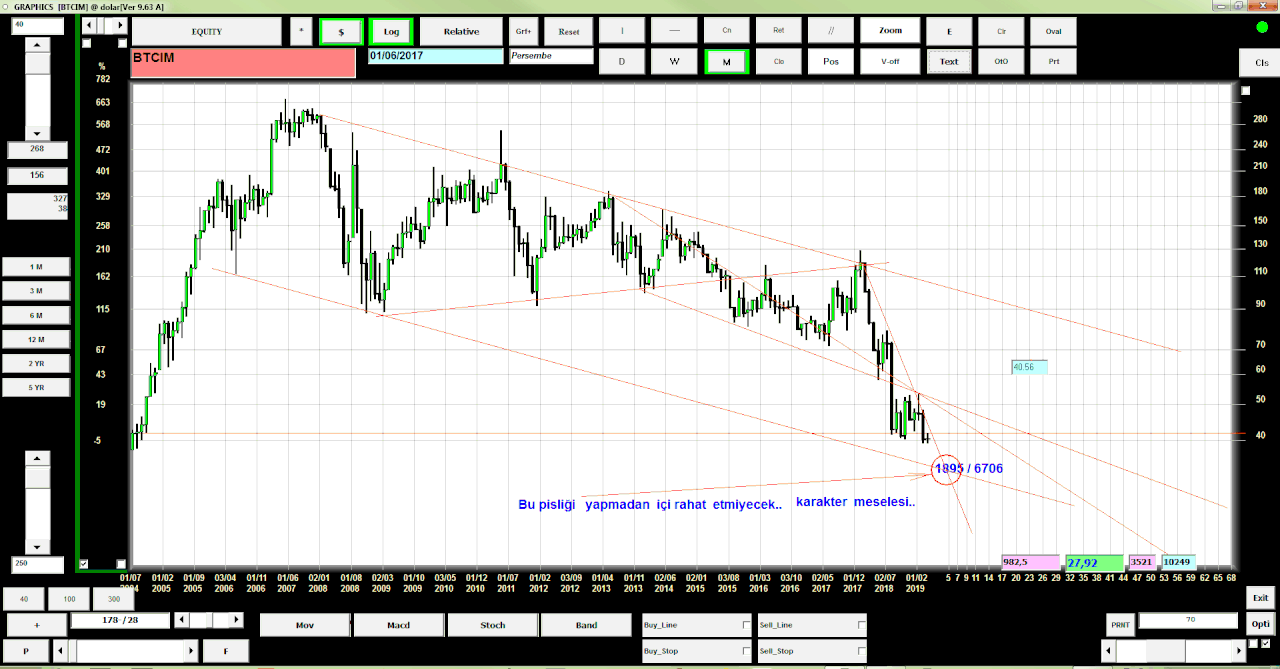The height and width of the screenshot is (669, 1280).
Task: Select the parallel lines (//) drawing tool
Action: pos(831,31)
